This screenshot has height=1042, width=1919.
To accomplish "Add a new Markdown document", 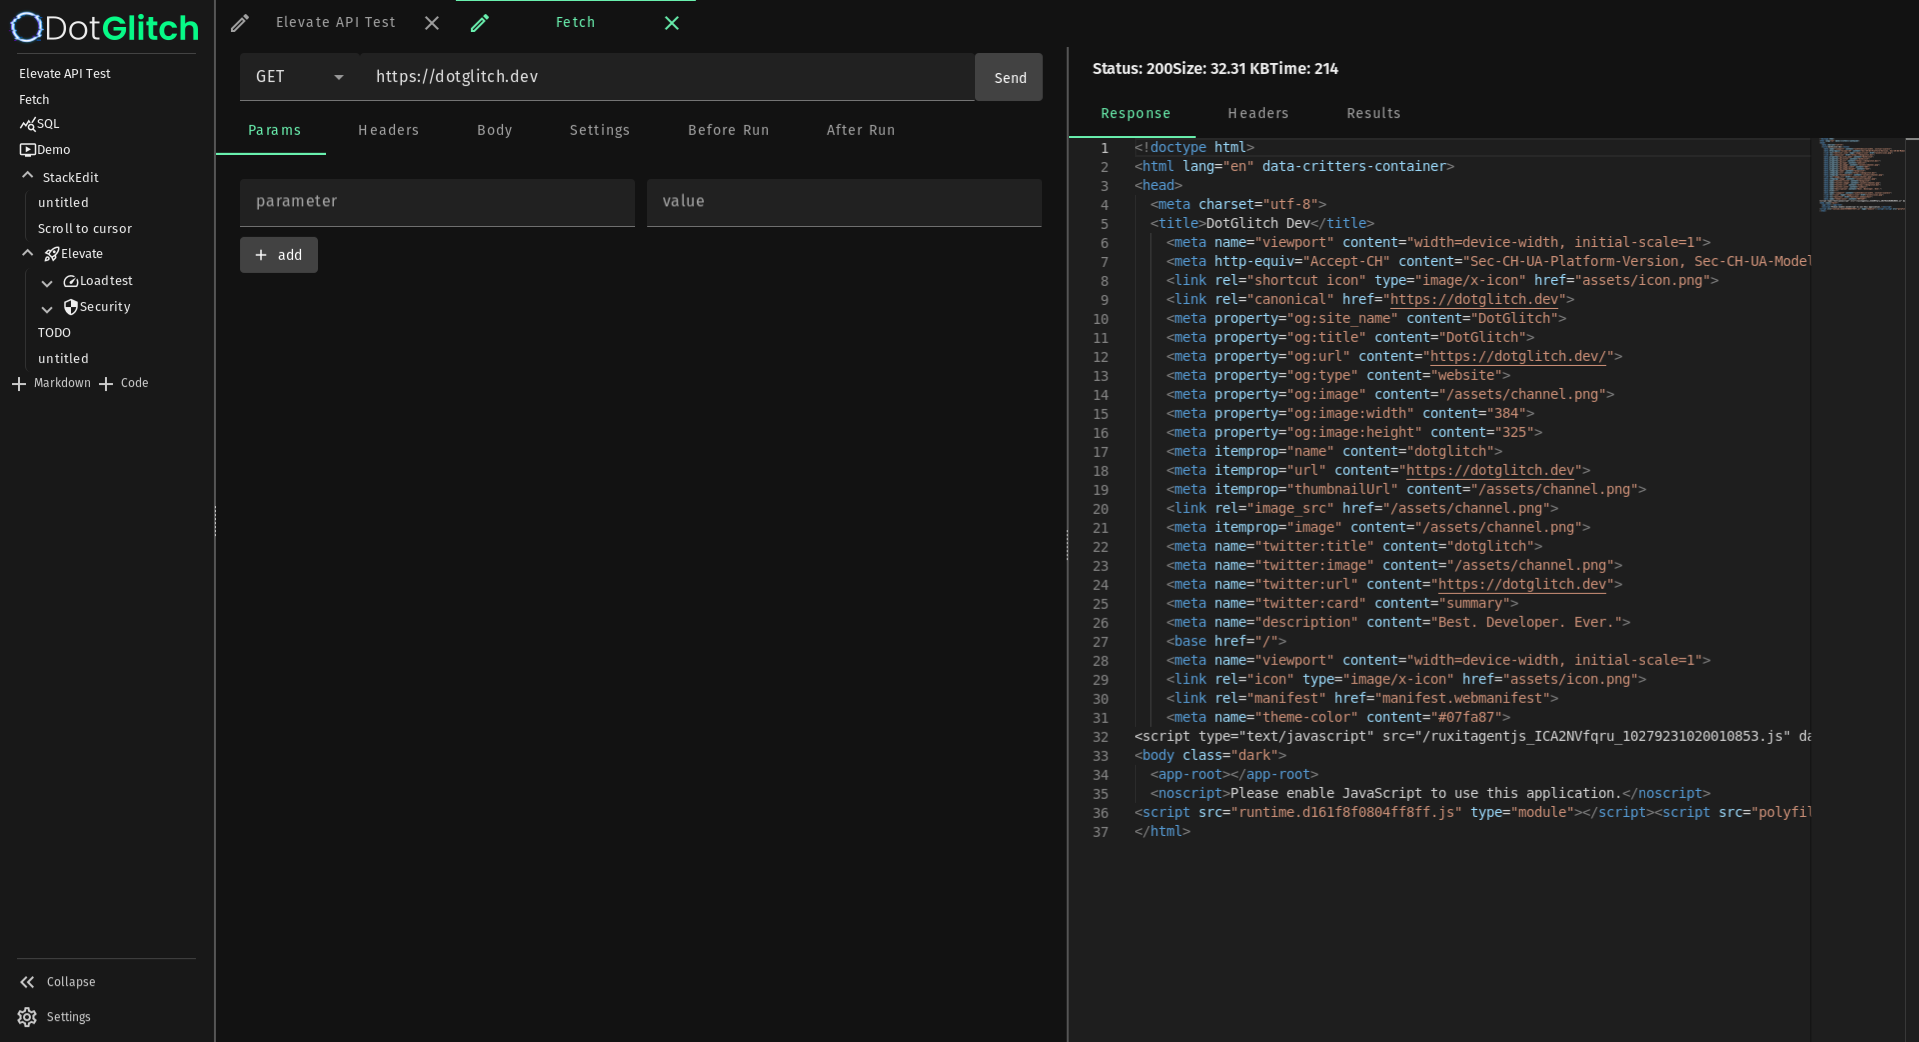I will tap(51, 384).
